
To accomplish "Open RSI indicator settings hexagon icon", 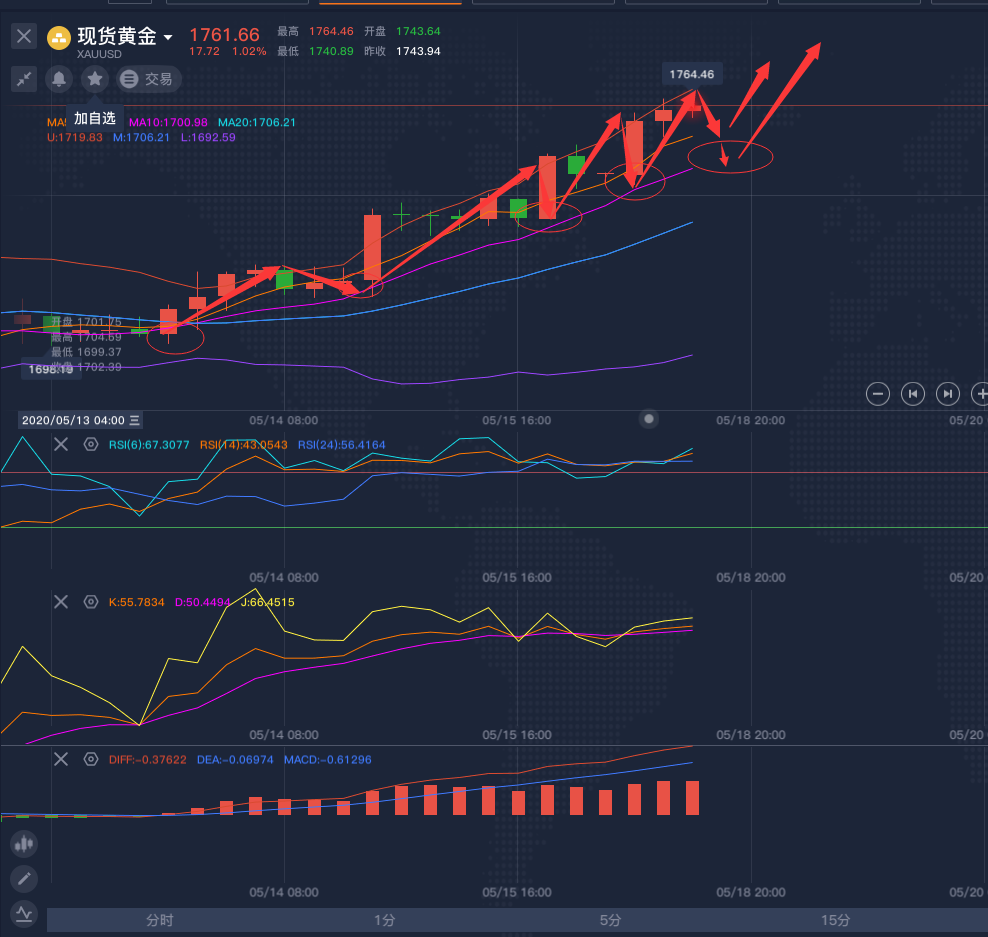I will [91, 445].
